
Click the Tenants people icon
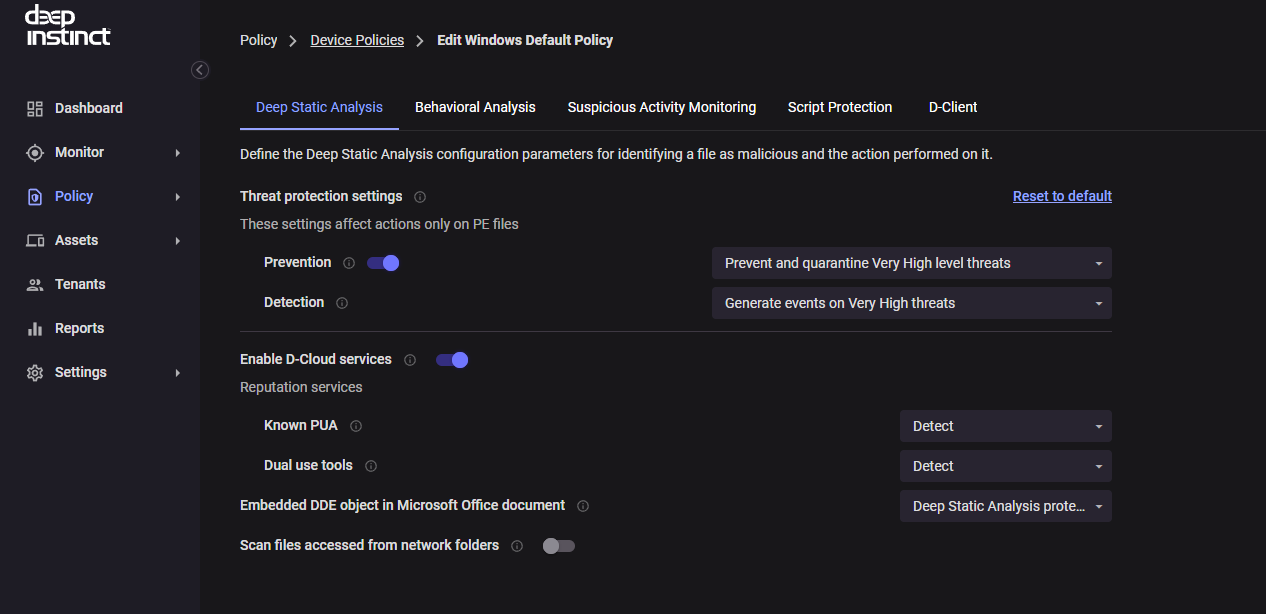coord(35,285)
